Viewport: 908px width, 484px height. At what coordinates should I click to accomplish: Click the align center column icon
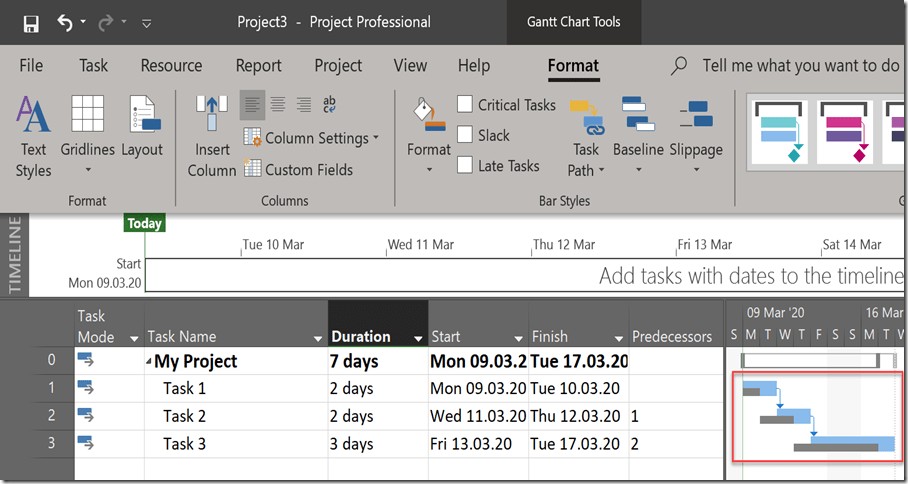coord(277,105)
